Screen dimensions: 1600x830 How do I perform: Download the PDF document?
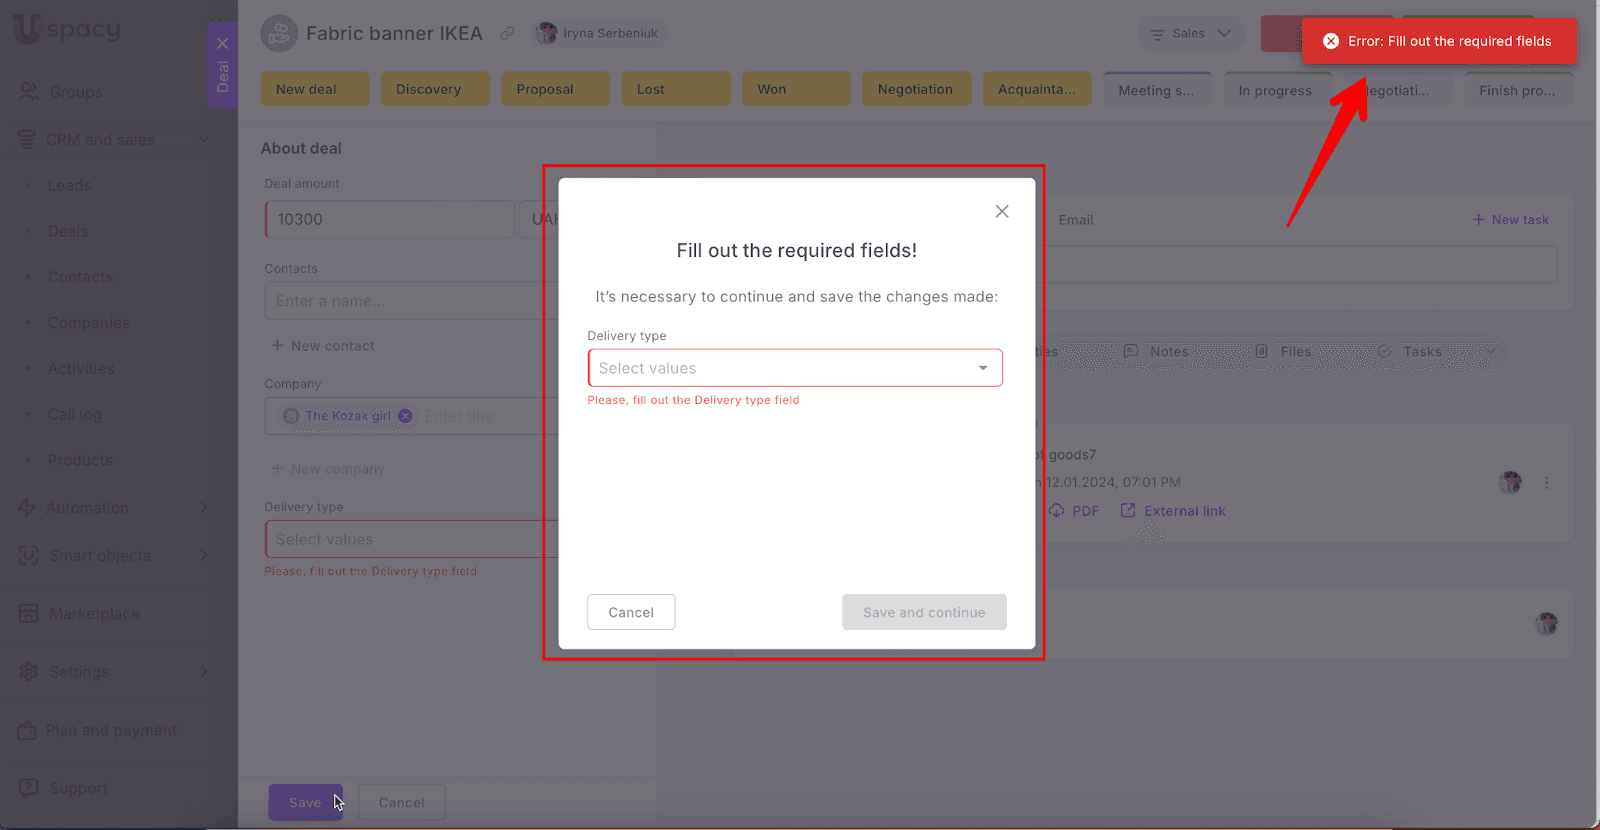[x=1074, y=511]
